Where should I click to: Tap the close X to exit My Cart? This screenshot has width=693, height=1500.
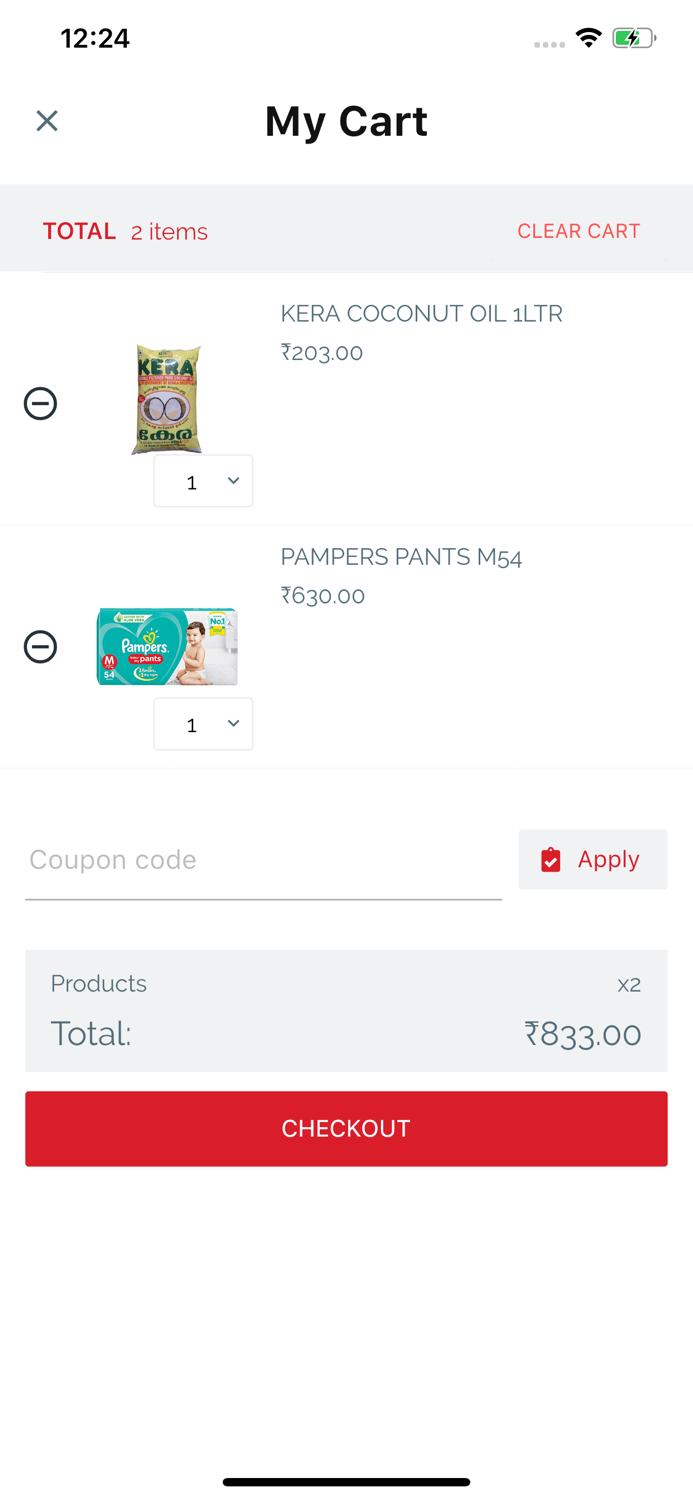(46, 120)
